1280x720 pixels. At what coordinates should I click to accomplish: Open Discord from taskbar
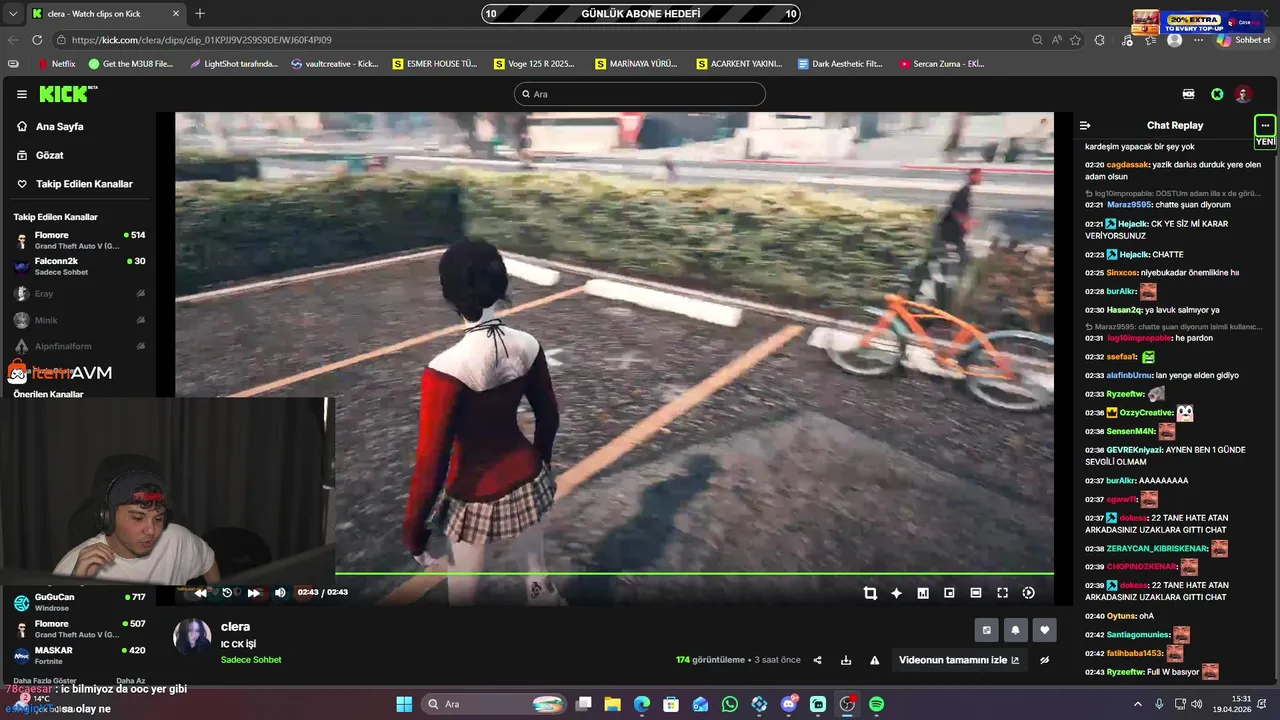[789, 704]
